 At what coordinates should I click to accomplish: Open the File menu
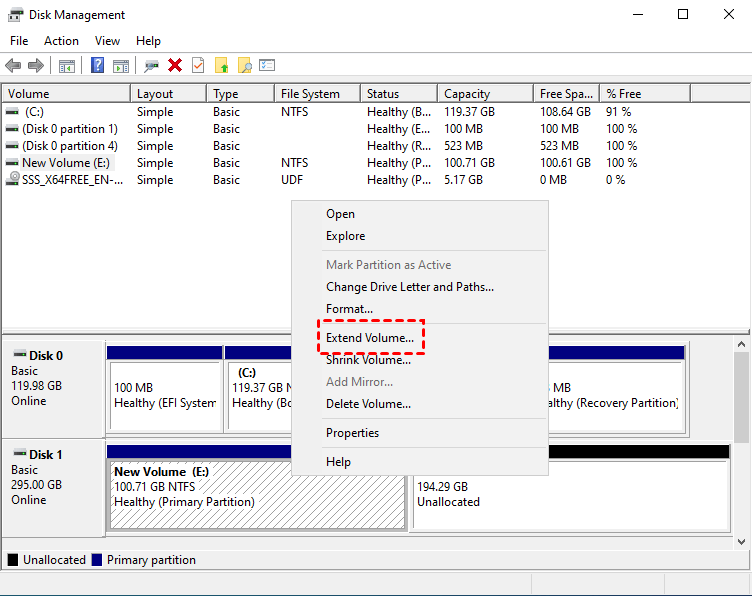click(x=19, y=41)
